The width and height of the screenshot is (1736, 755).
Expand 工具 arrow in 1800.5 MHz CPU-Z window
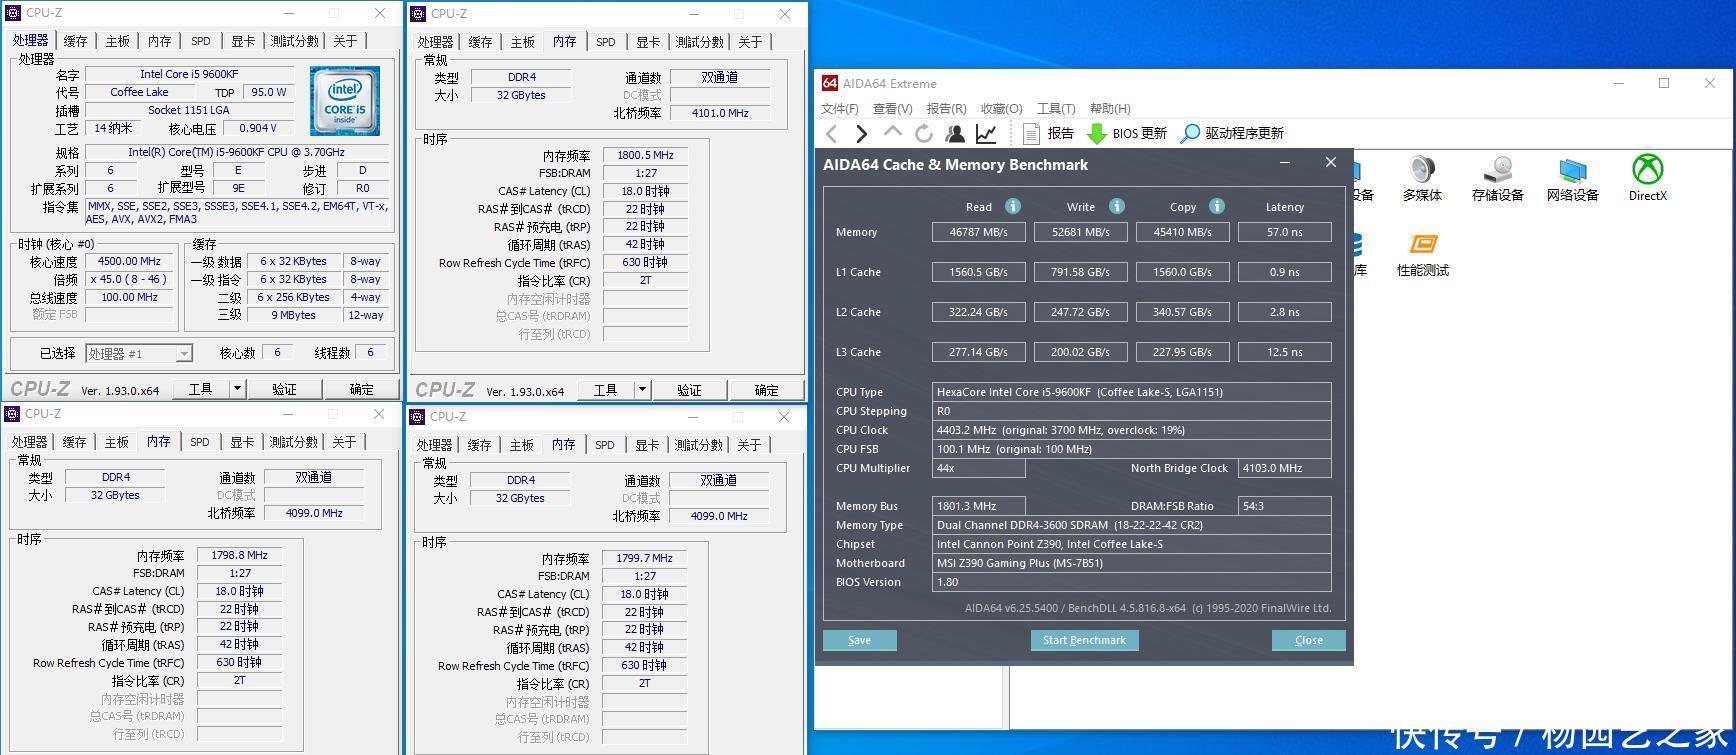point(642,390)
